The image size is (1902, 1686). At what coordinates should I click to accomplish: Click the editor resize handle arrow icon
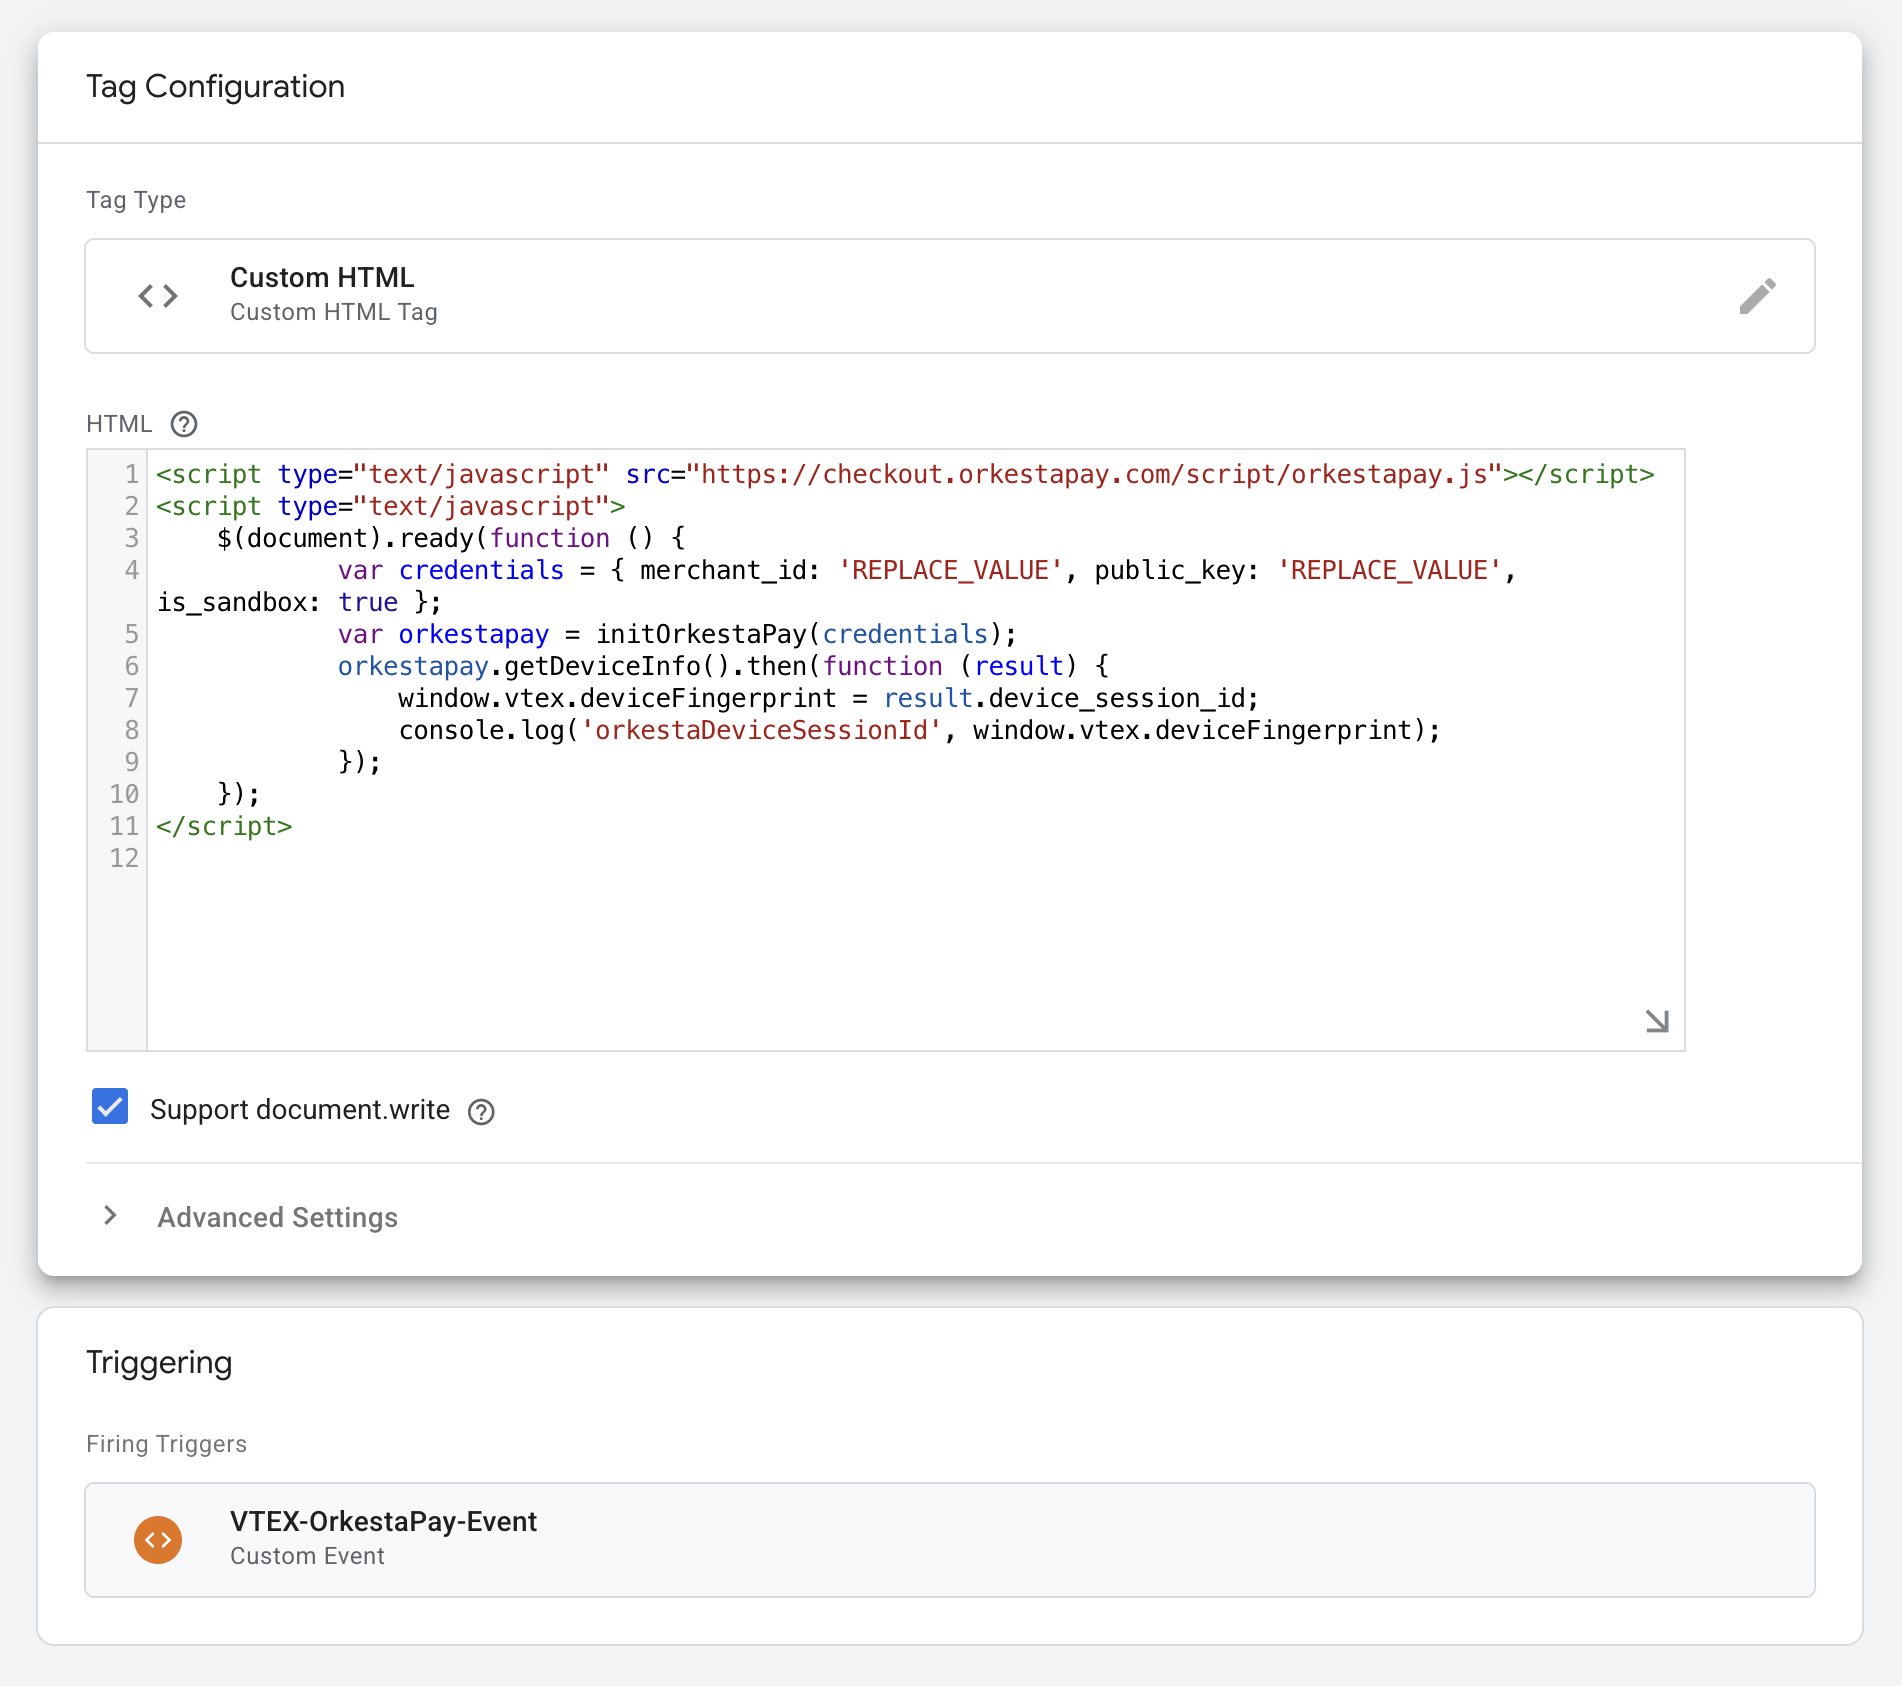1657,1021
